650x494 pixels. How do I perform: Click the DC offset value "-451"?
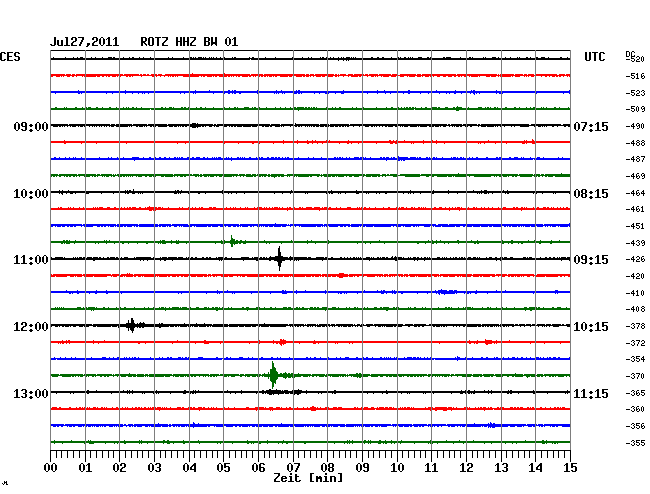pos(635,226)
